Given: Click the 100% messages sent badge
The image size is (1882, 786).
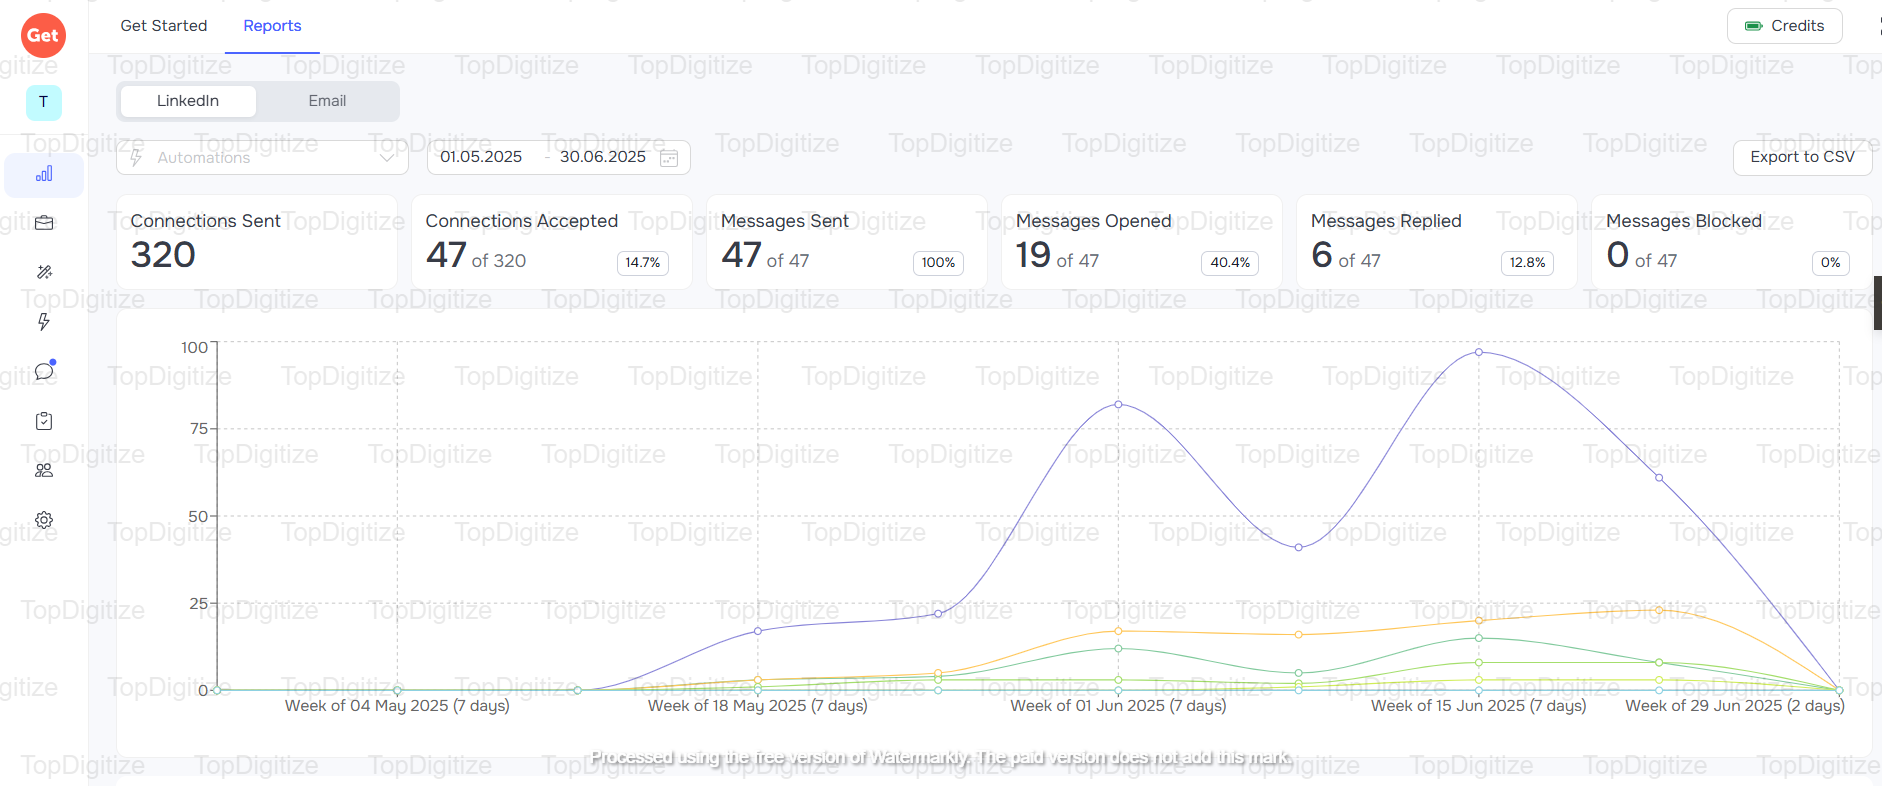Looking at the screenshot, I should (x=938, y=263).
